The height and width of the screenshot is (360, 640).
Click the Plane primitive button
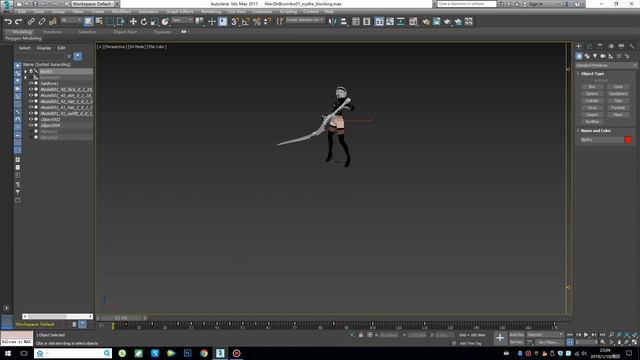(618, 115)
